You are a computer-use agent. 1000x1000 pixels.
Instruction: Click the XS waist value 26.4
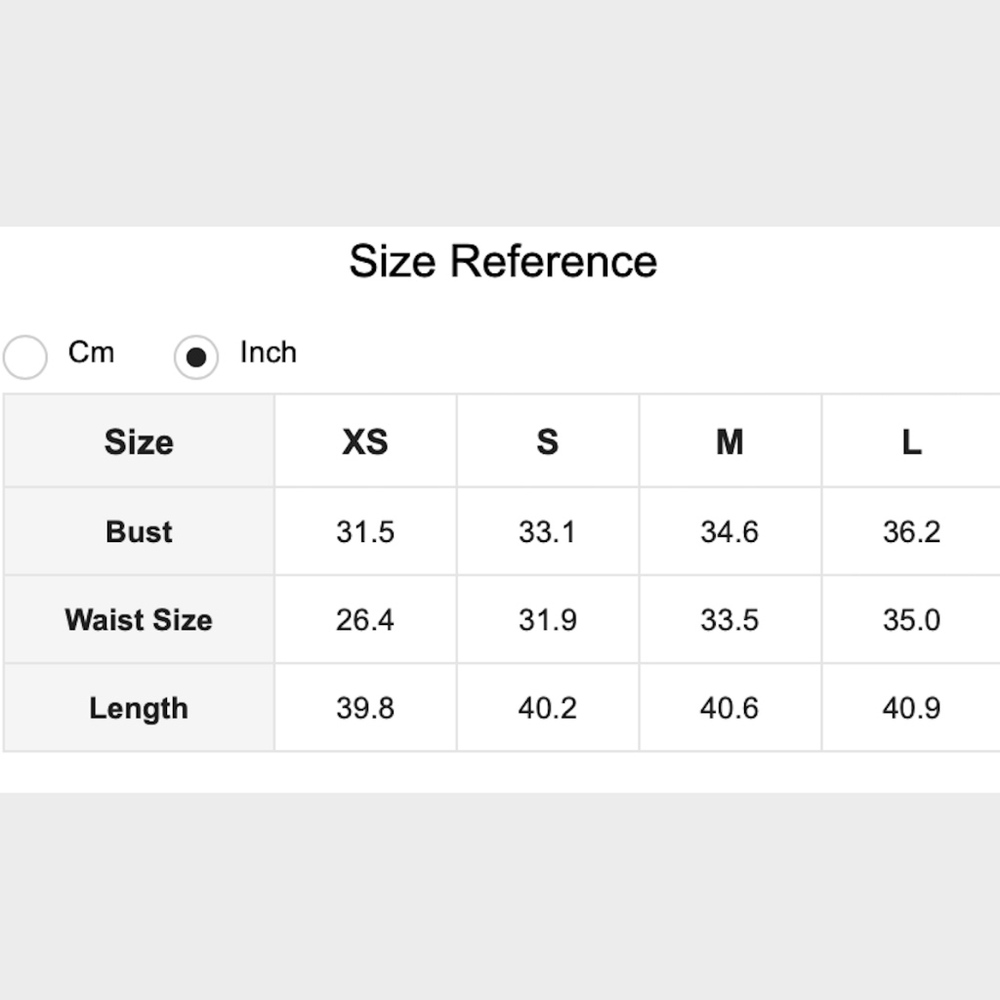[365, 620]
